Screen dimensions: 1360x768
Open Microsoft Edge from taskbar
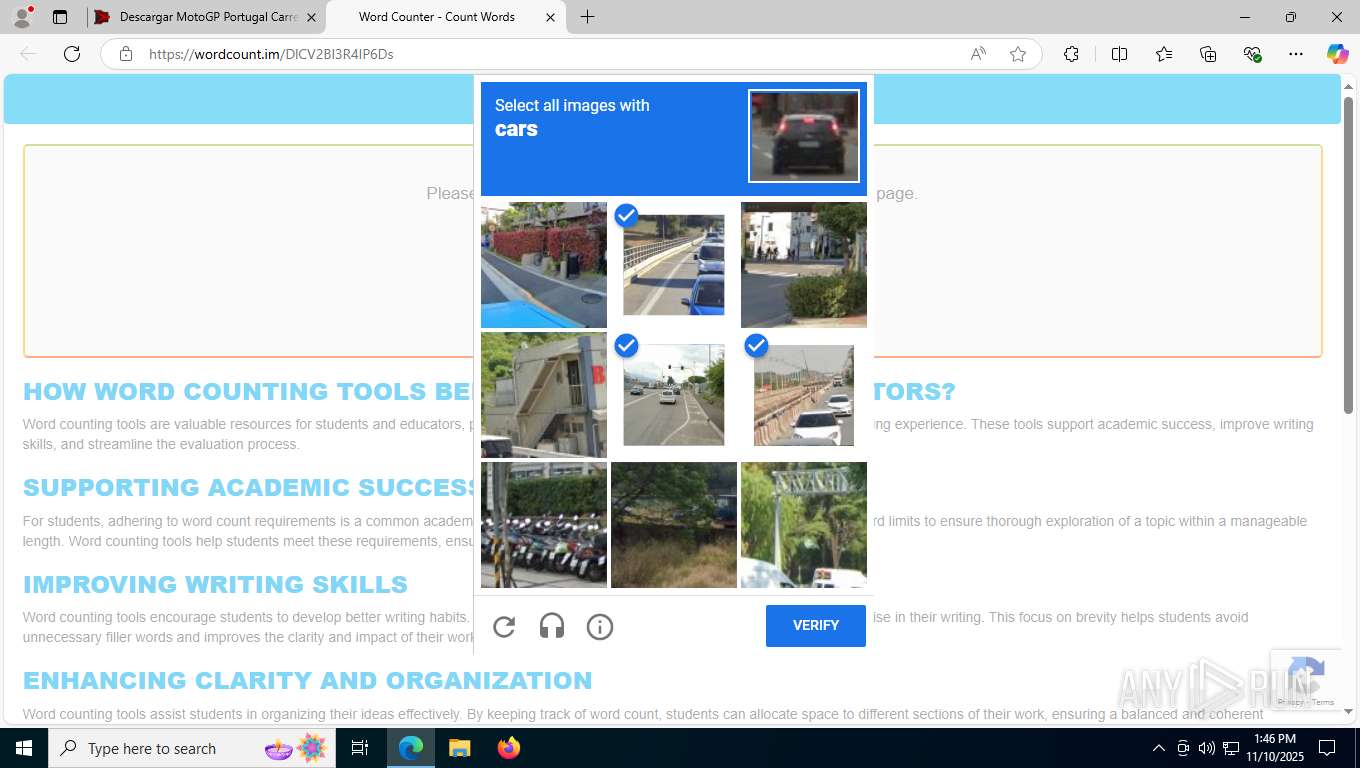pyautogui.click(x=411, y=748)
